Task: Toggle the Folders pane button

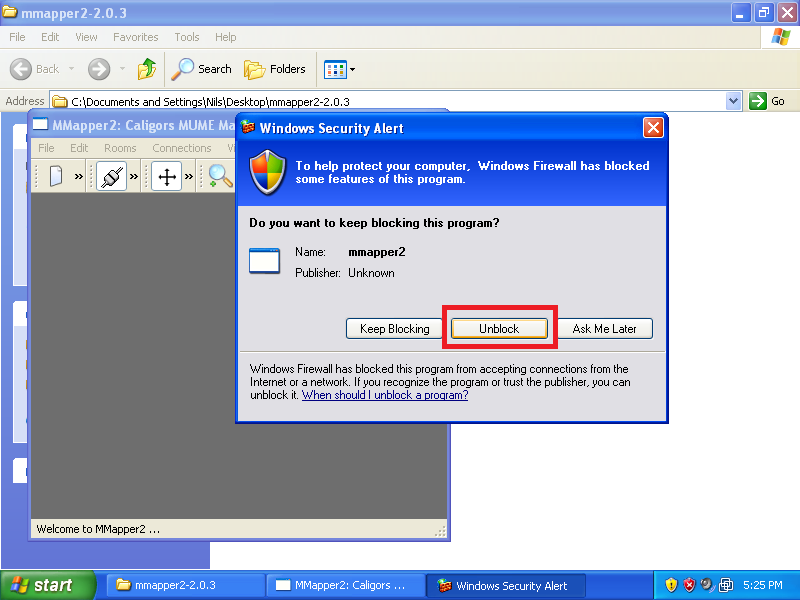Action: (x=274, y=69)
